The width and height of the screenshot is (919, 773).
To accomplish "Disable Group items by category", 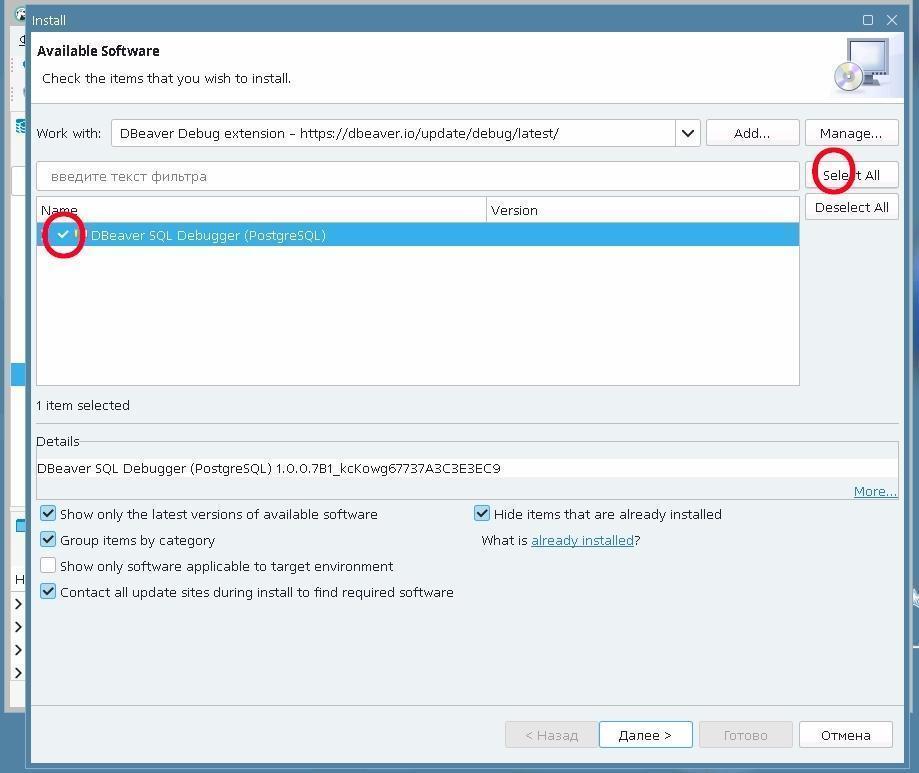I will coord(48,540).
